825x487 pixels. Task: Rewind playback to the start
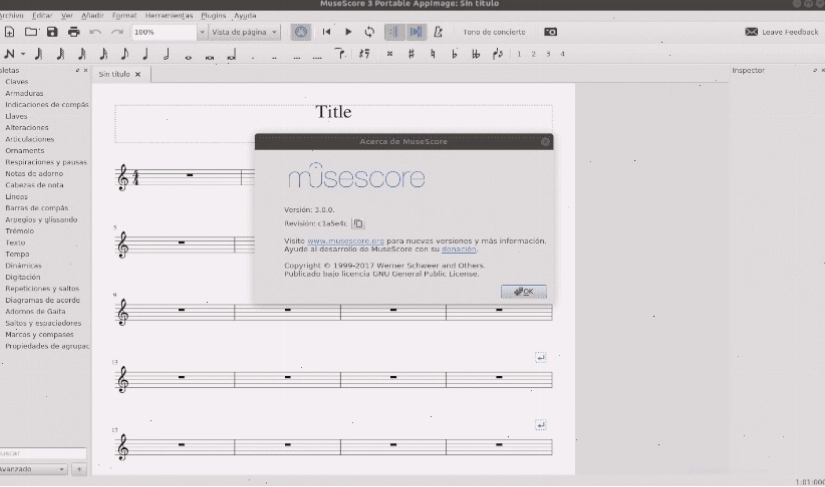coord(326,32)
